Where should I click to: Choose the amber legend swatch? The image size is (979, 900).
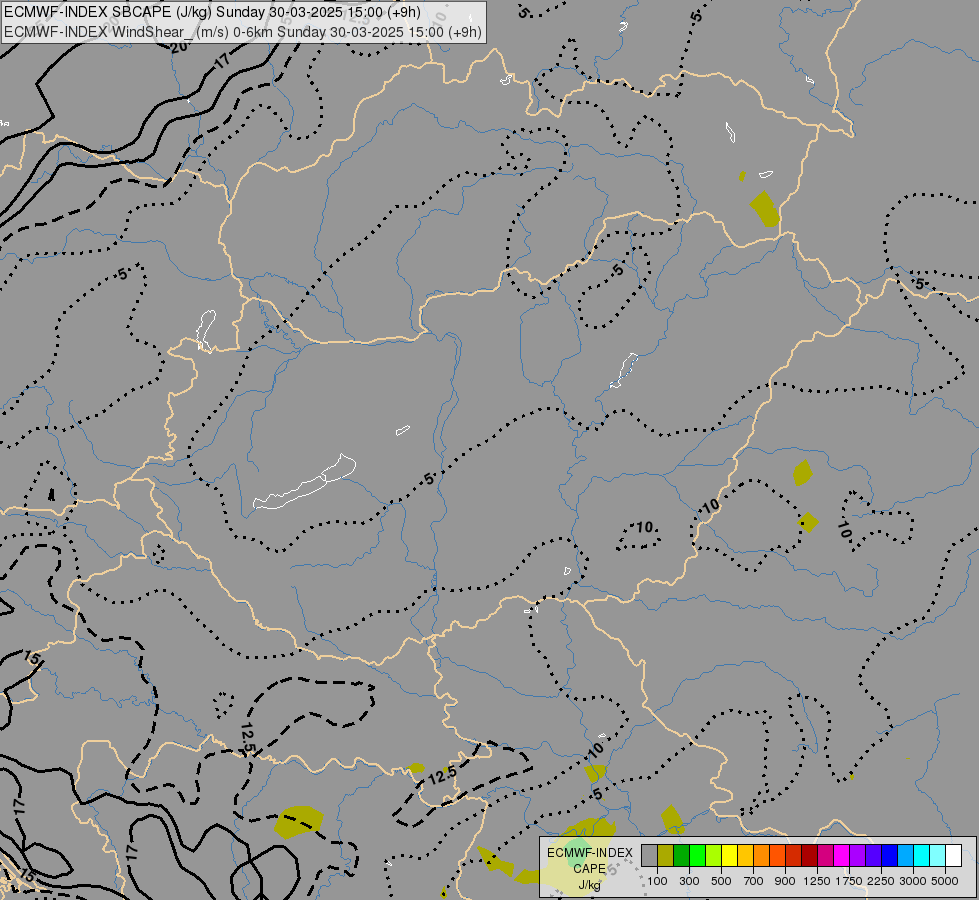click(x=745, y=855)
